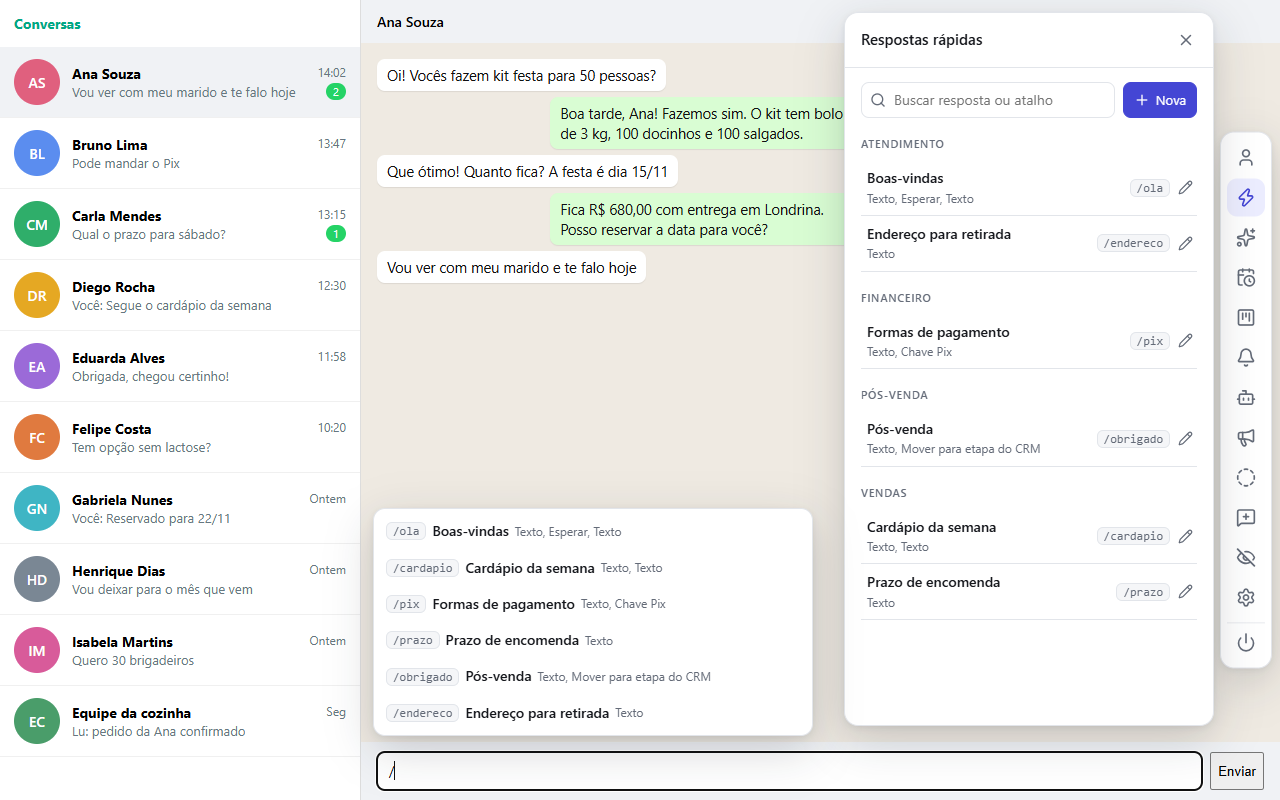Open Bruno Lima's conversation
1280x800 pixels.
pyautogui.click(x=180, y=153)
